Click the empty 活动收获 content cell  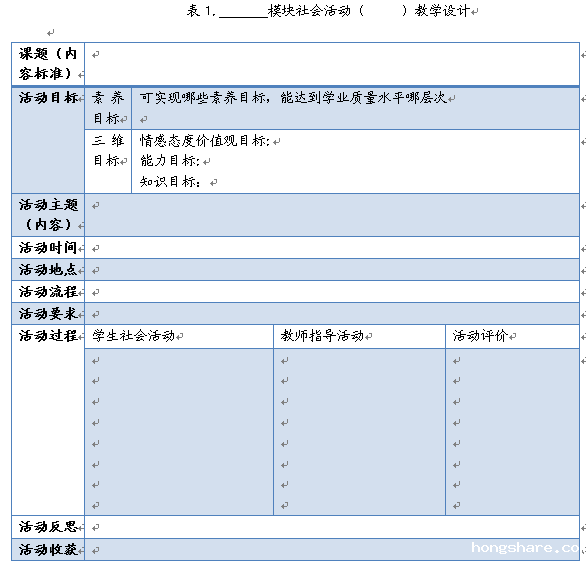(x=332, y=550)
